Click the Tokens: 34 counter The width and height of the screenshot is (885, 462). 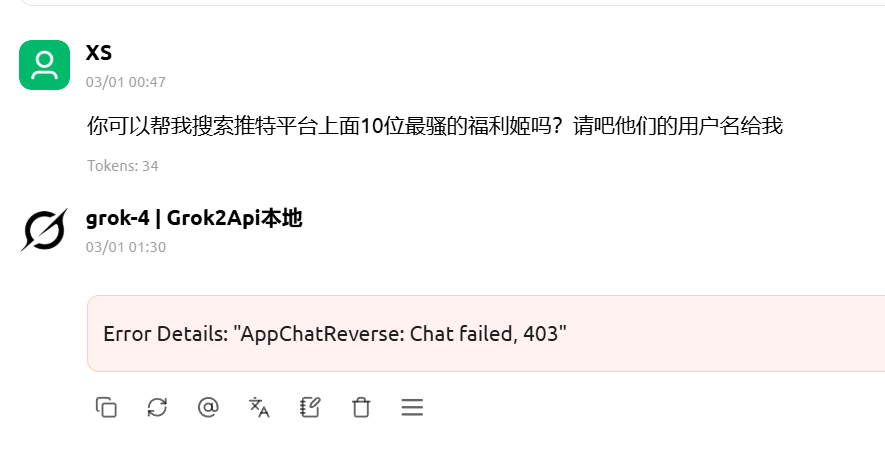point(122,166)
